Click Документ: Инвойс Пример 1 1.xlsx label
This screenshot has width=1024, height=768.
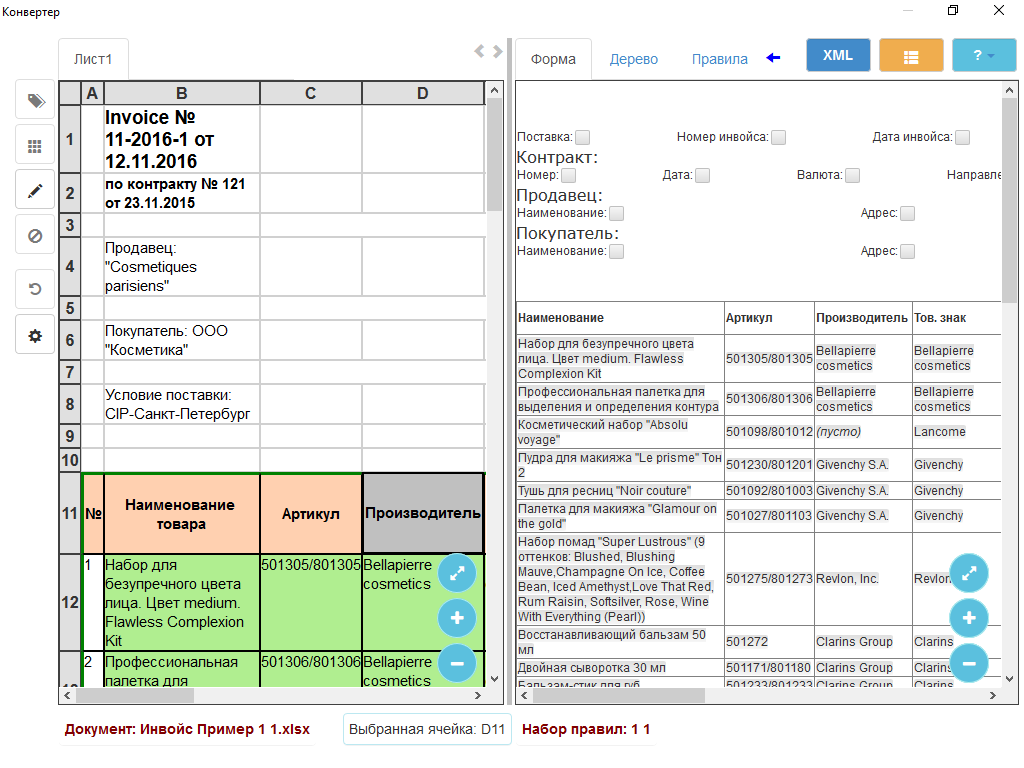pyautogui.click(x=187, y=729)
